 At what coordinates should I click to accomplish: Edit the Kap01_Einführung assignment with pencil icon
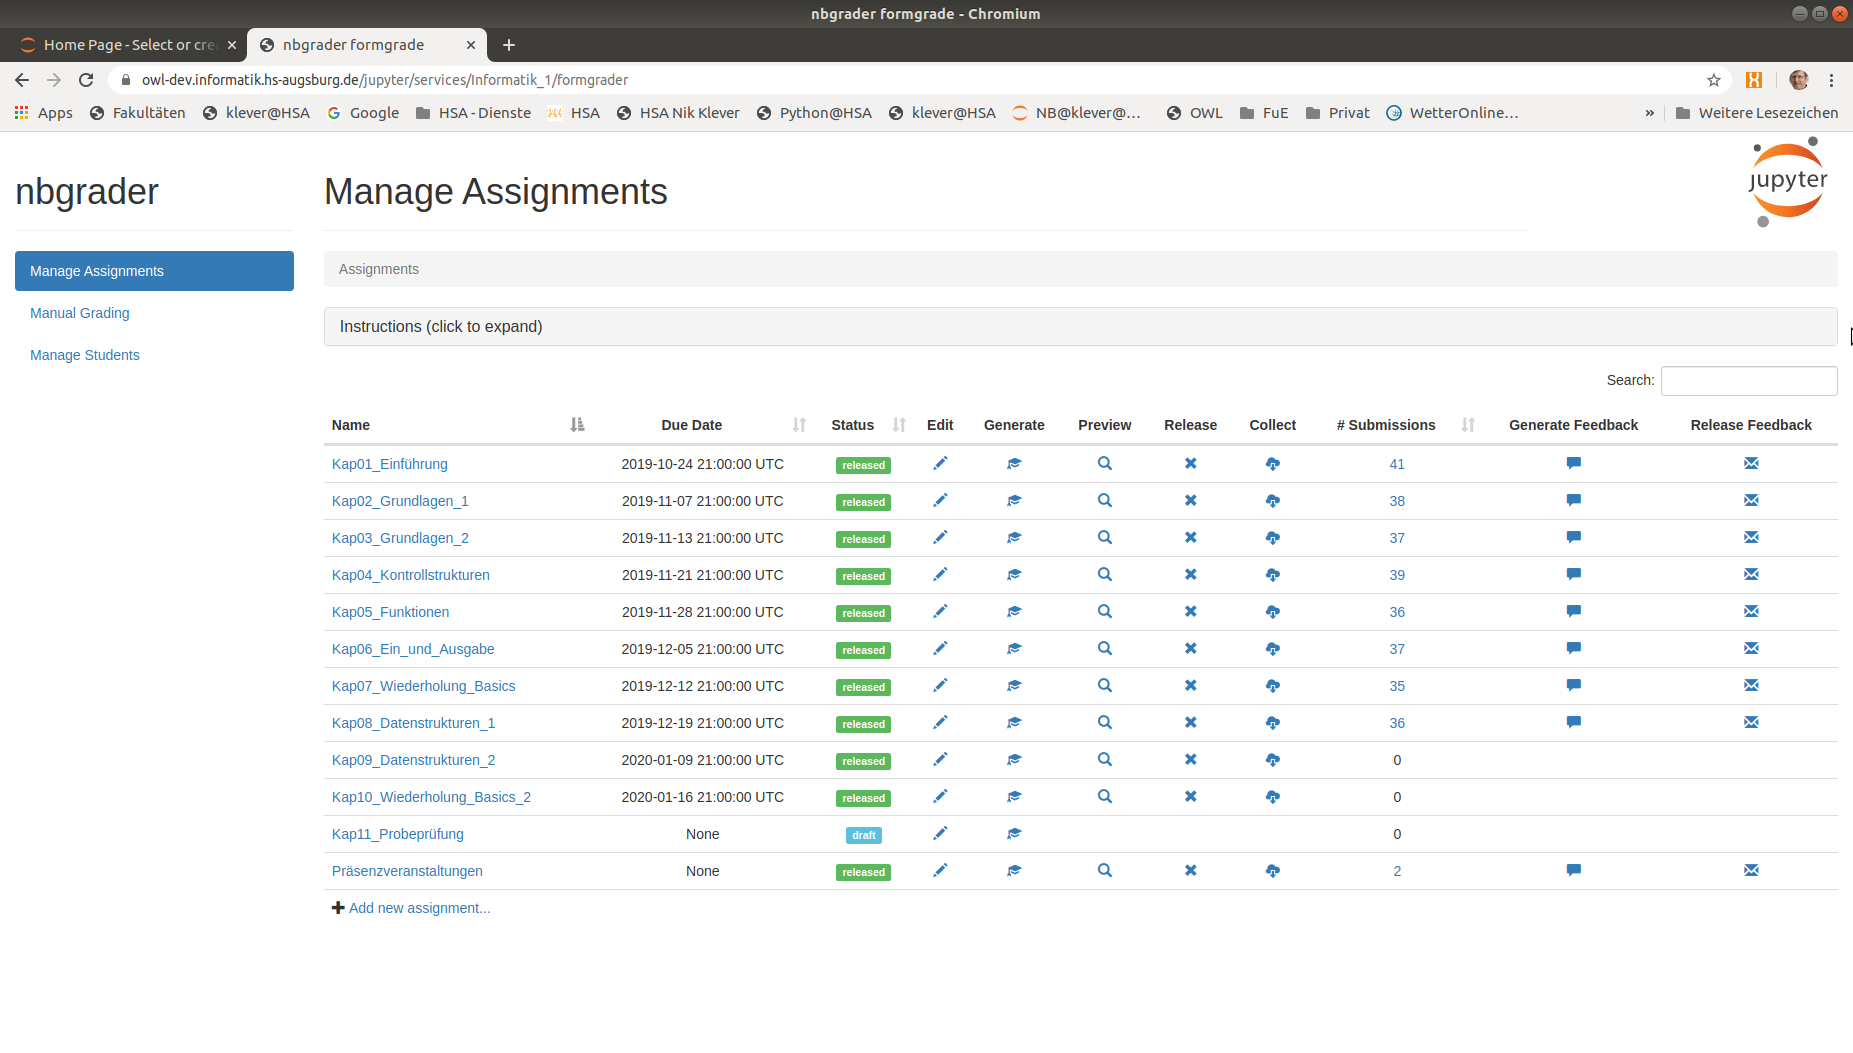940,463
